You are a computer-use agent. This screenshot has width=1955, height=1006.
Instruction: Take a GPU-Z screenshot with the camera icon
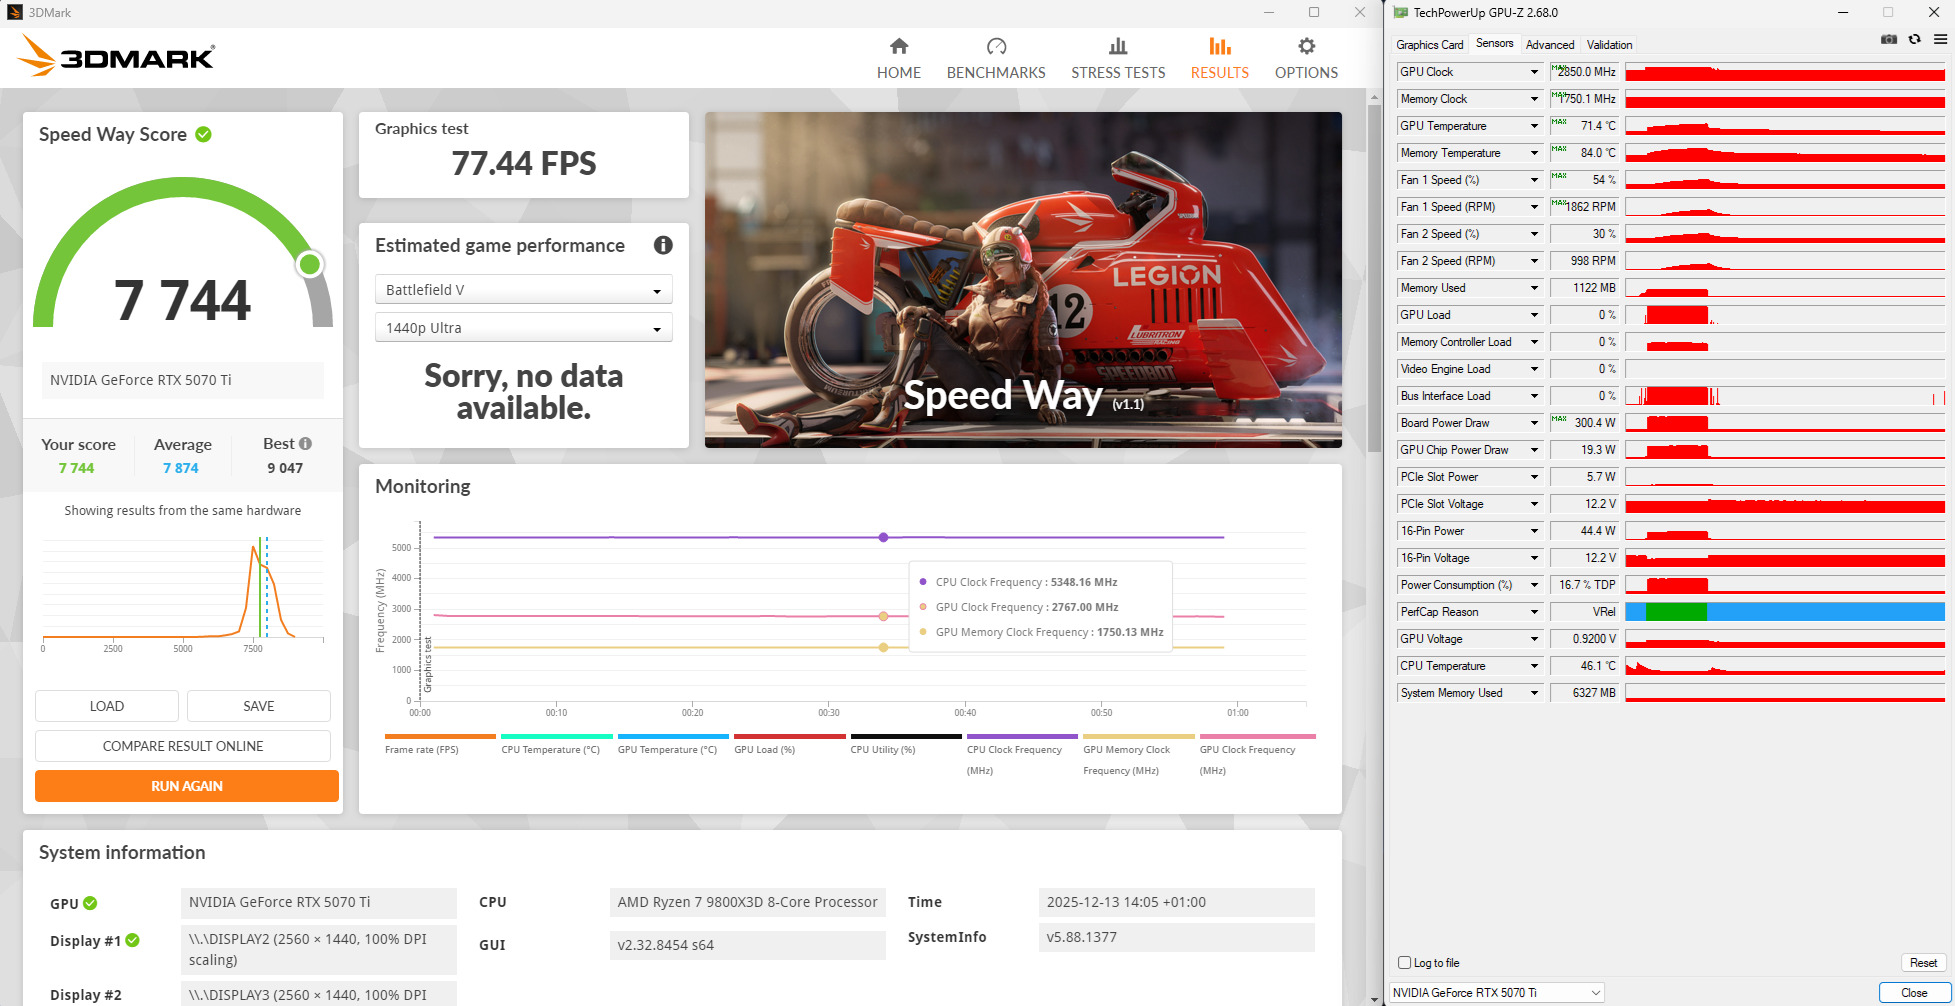click(x=1888, y=39)
